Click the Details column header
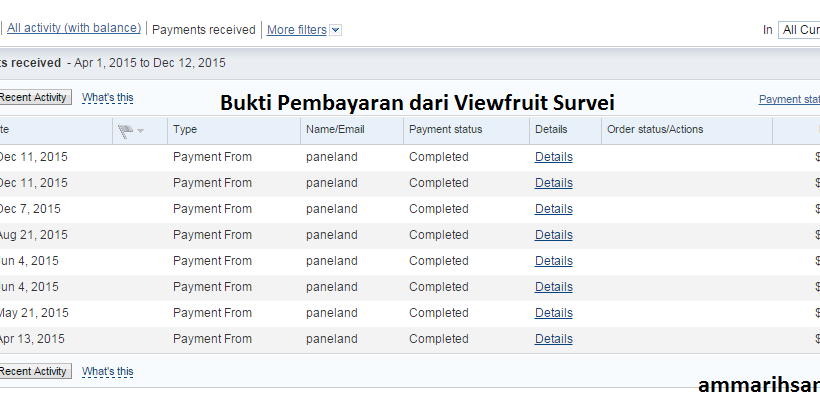 point(551,130)
